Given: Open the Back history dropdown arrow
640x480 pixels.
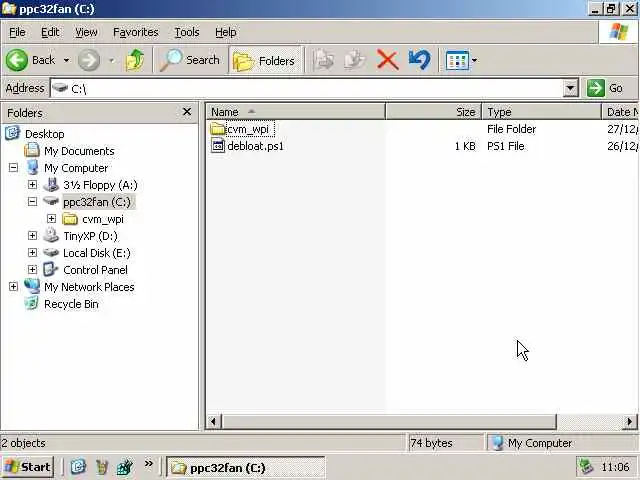Looking at the screenshot, I should (66, 60).
